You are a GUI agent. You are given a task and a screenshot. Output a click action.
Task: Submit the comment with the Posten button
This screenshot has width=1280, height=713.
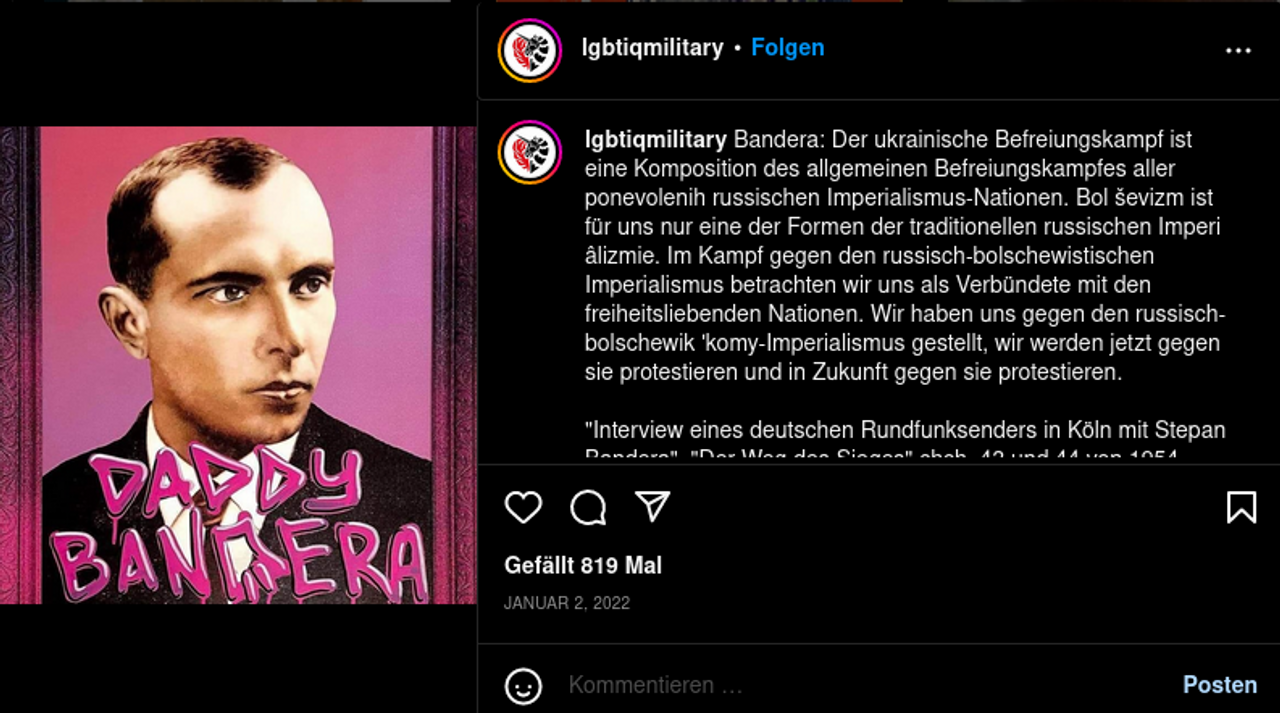(x=1220, y=685)
